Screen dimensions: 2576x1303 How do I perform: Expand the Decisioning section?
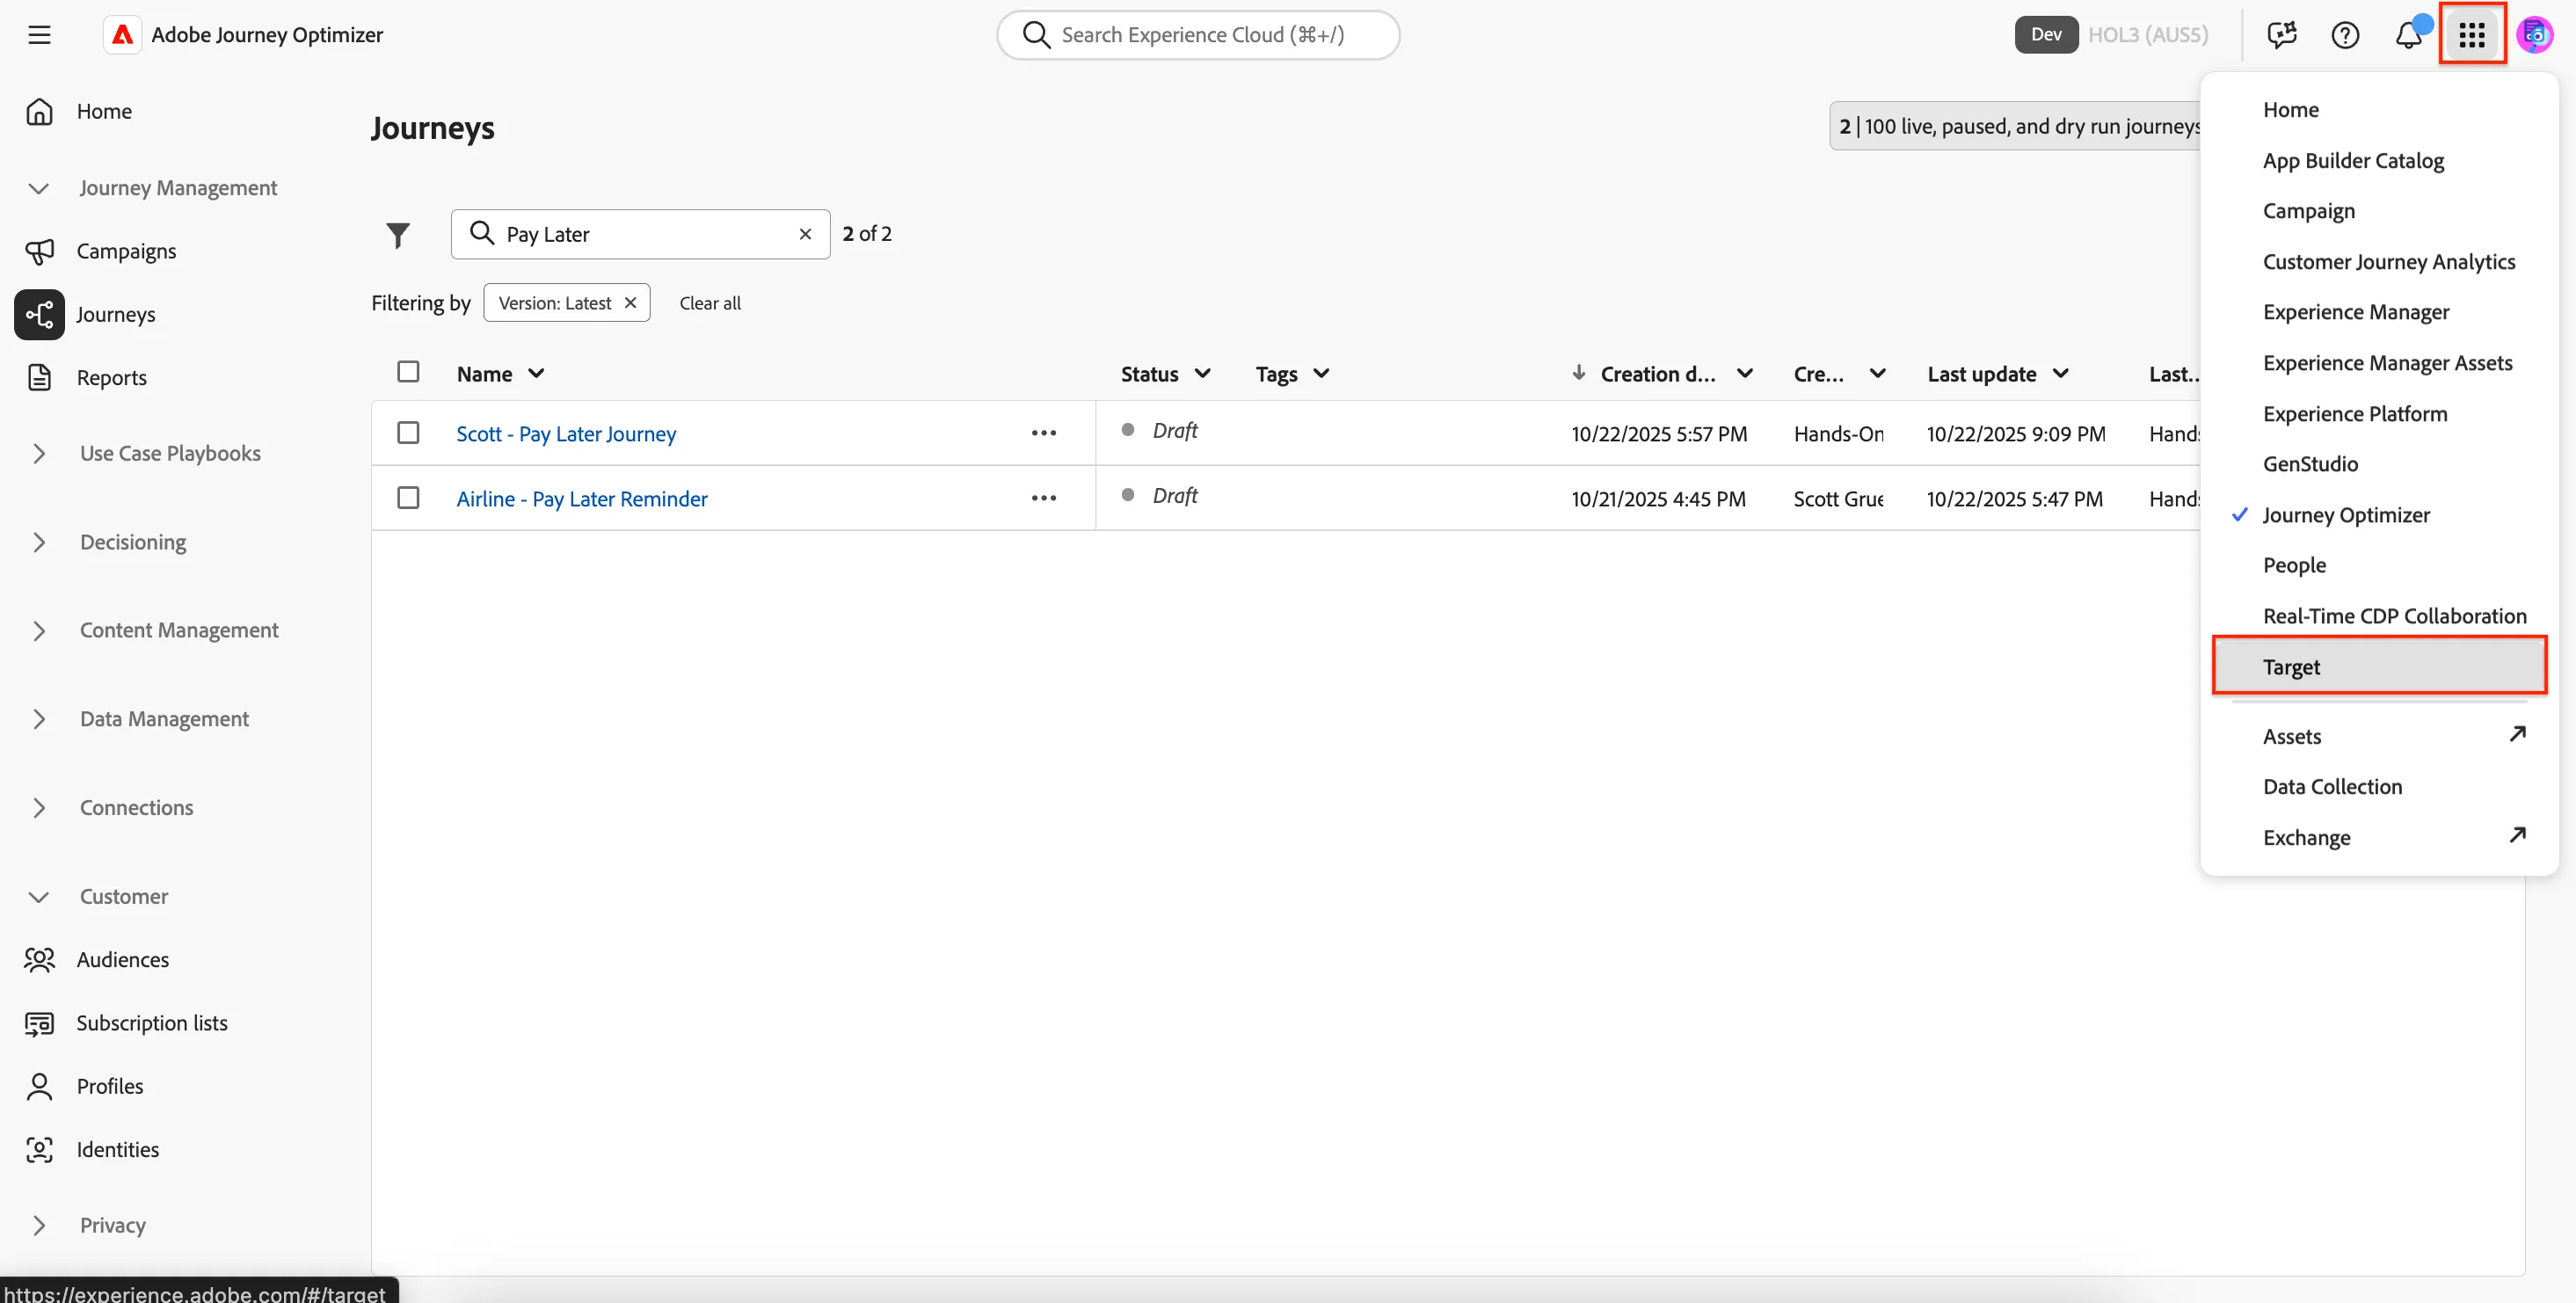click(133, 542)
